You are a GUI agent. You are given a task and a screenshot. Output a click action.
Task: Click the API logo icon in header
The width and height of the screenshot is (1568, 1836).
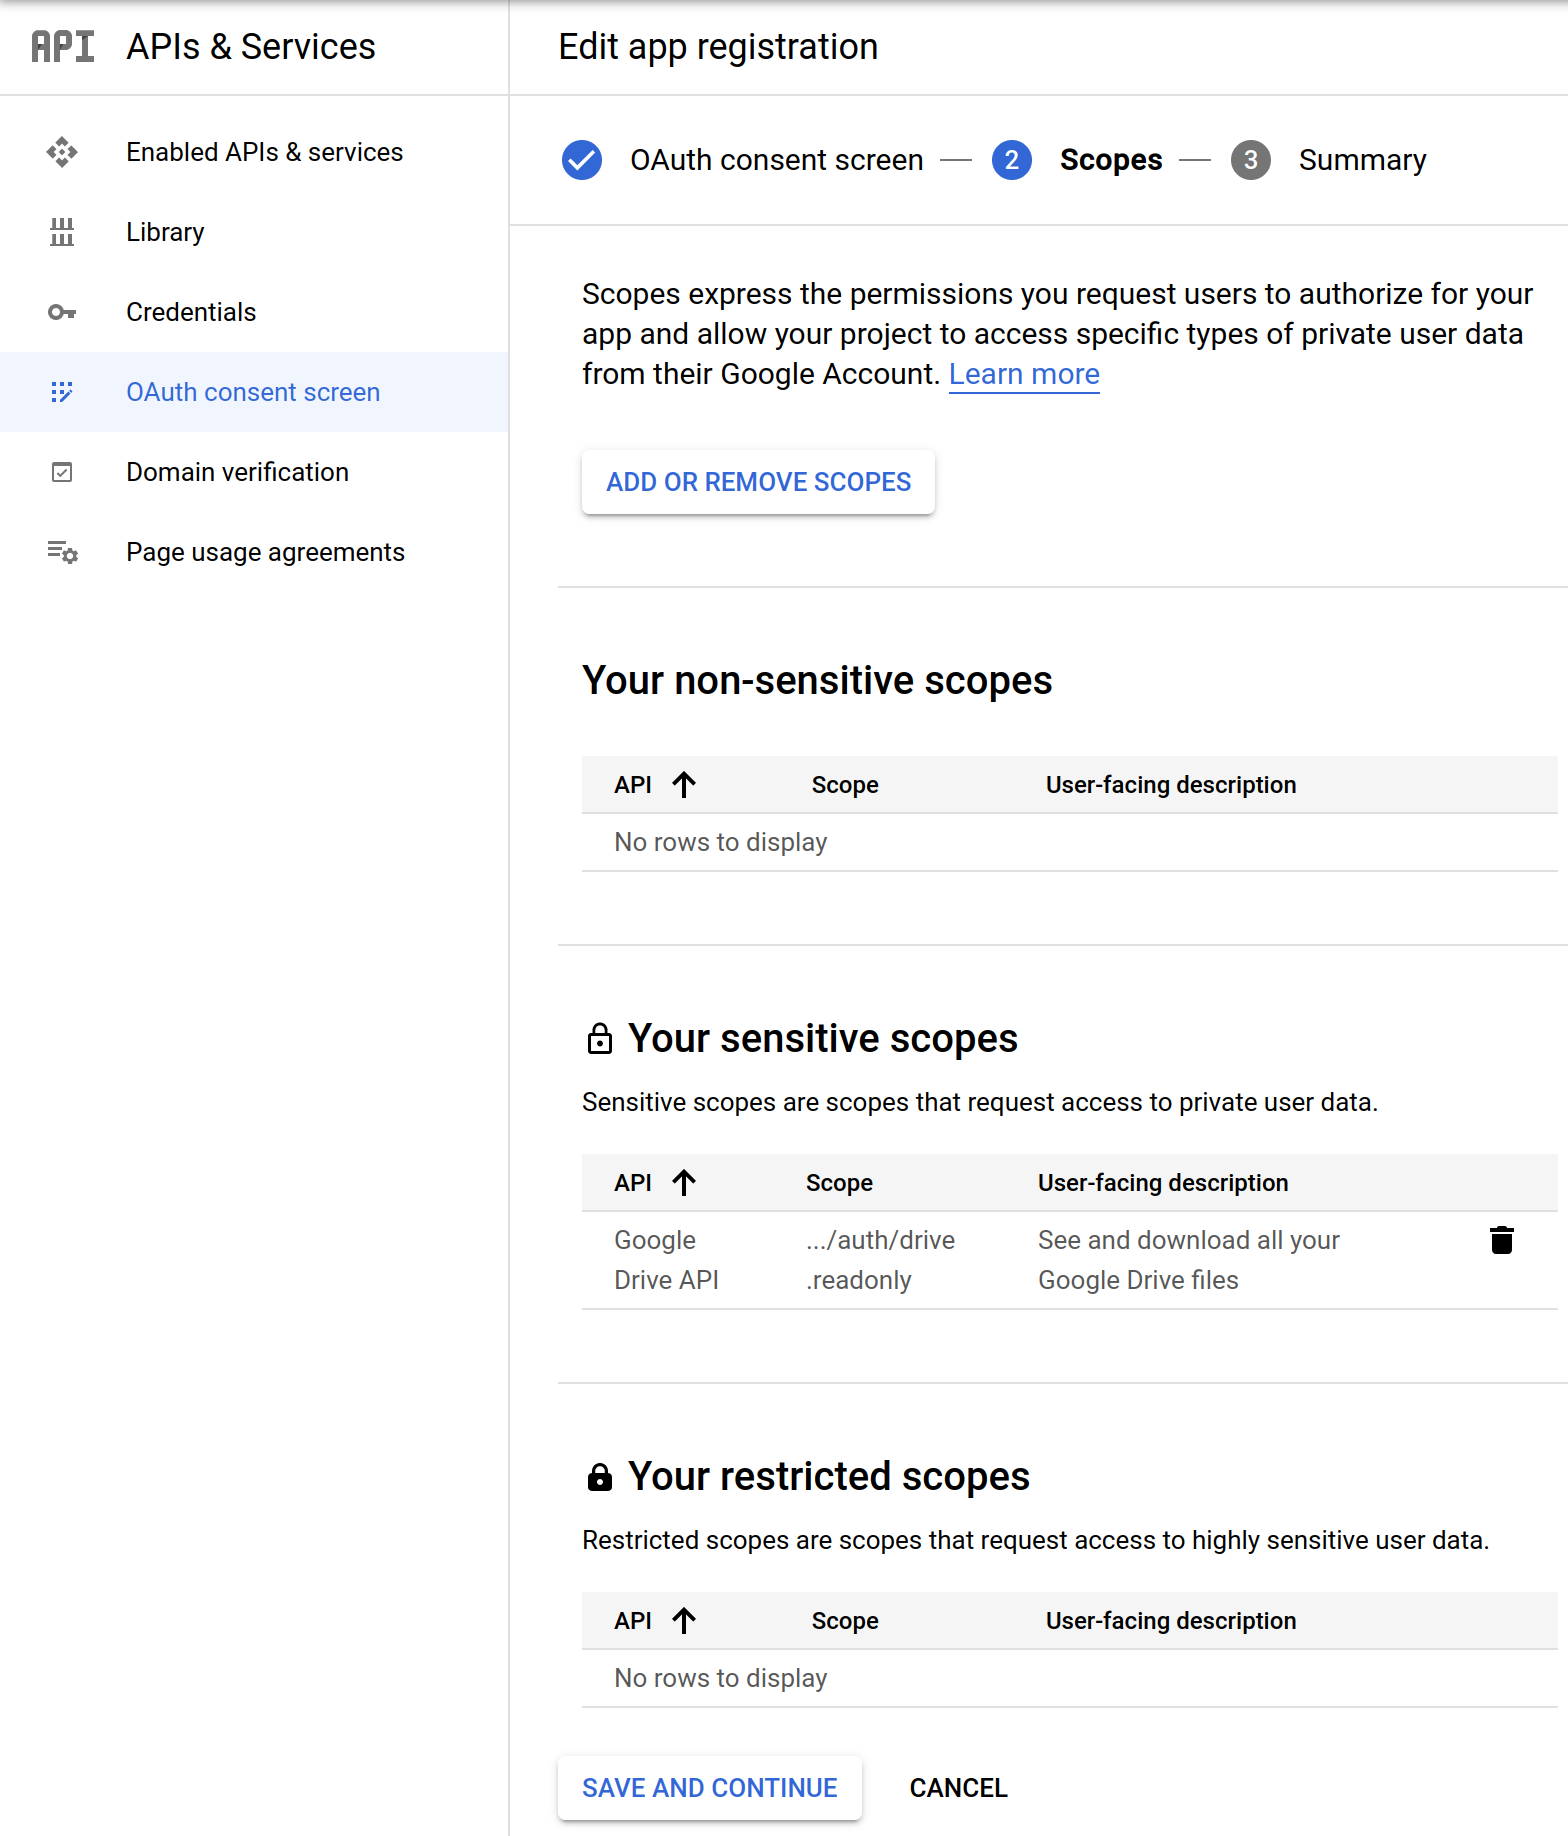tap(62, 47)
